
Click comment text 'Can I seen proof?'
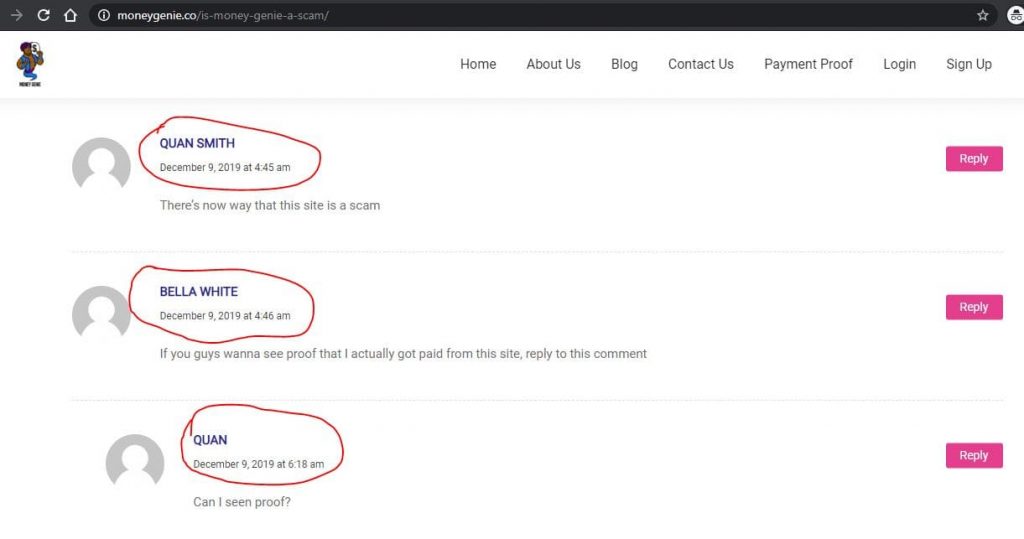coord(242,502)
